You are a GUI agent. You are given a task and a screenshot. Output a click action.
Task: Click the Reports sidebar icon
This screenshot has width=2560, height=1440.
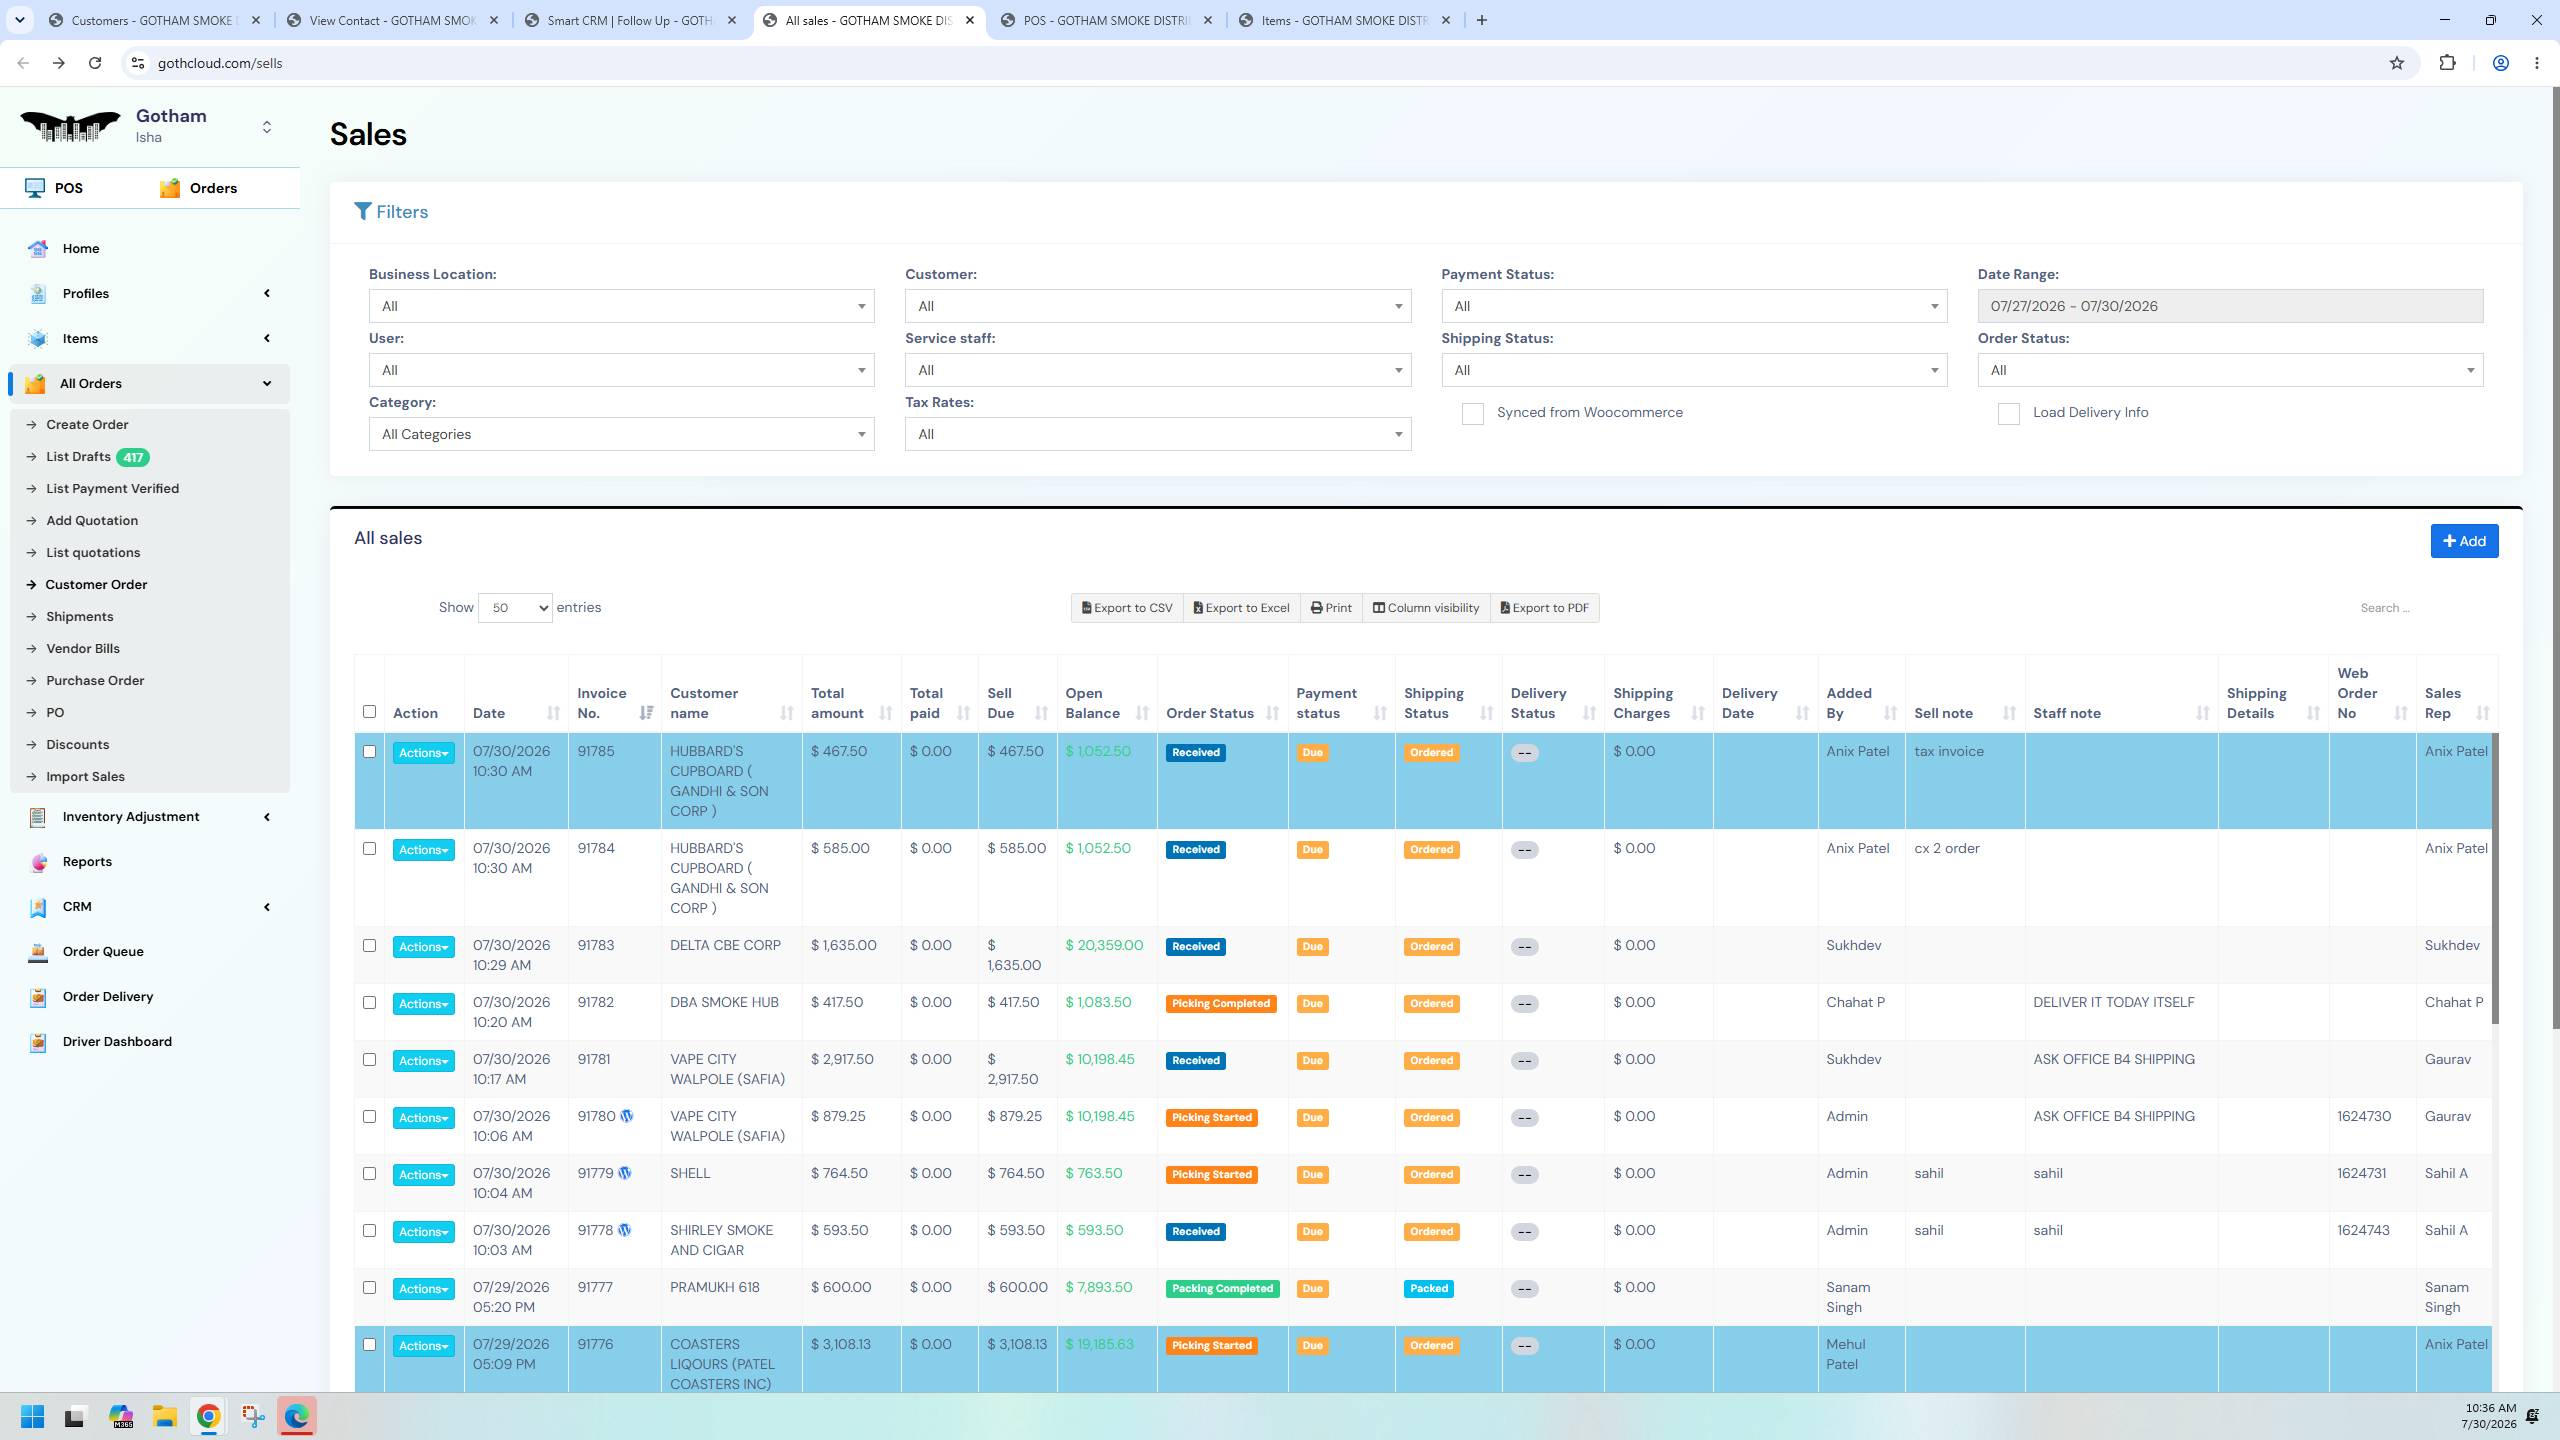(38, 862)
